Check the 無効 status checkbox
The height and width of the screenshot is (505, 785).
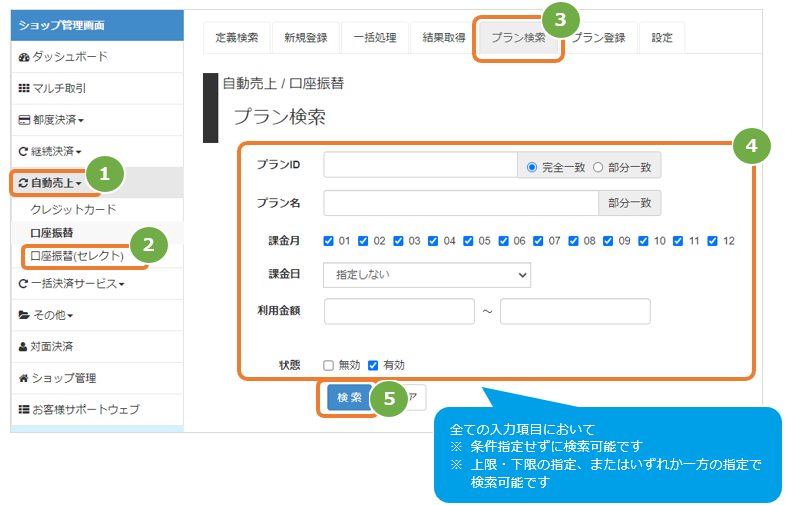click(x=328, y=365)
